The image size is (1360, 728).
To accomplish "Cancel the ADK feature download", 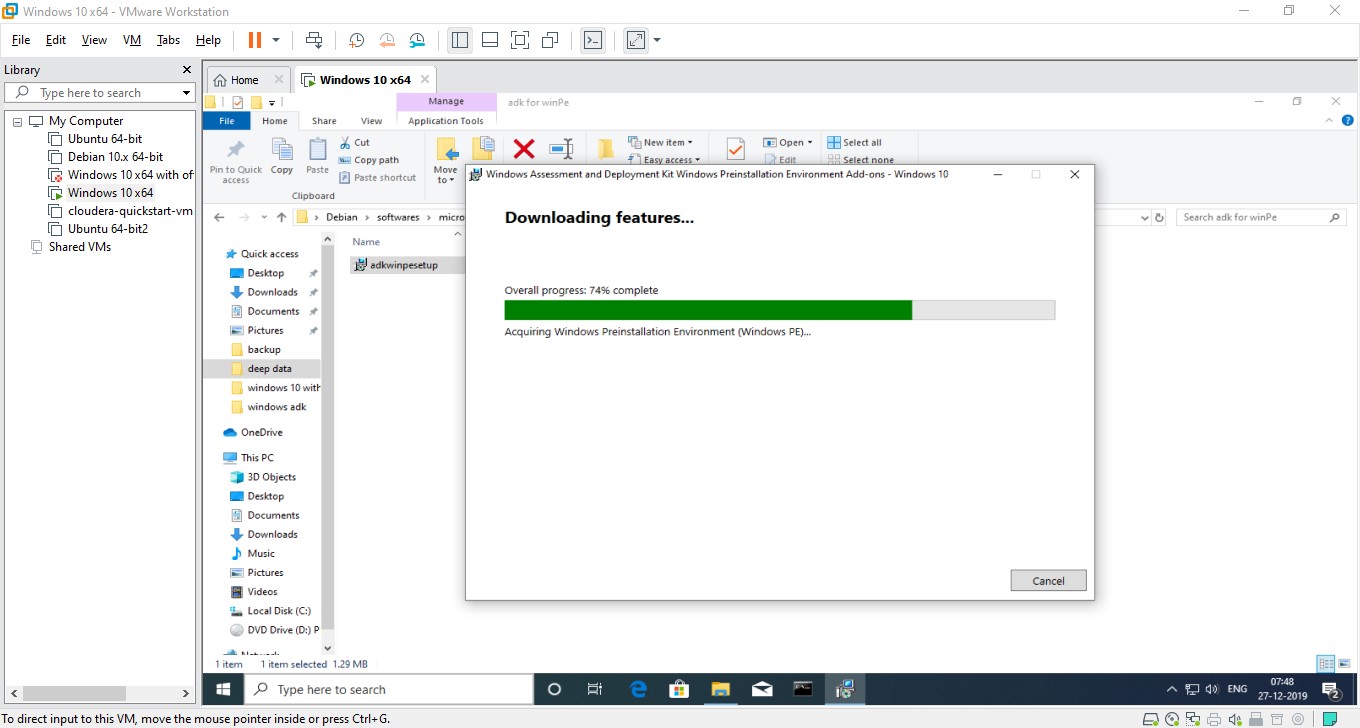I will [x=1048, y=581].
